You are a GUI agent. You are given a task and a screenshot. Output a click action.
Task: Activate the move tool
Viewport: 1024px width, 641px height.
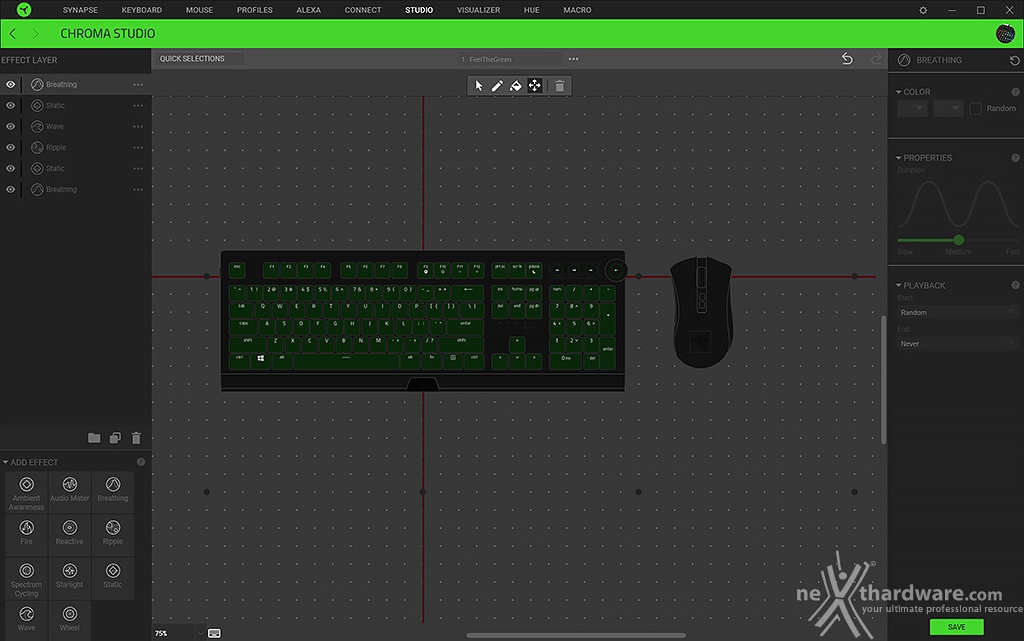point(534,86)
